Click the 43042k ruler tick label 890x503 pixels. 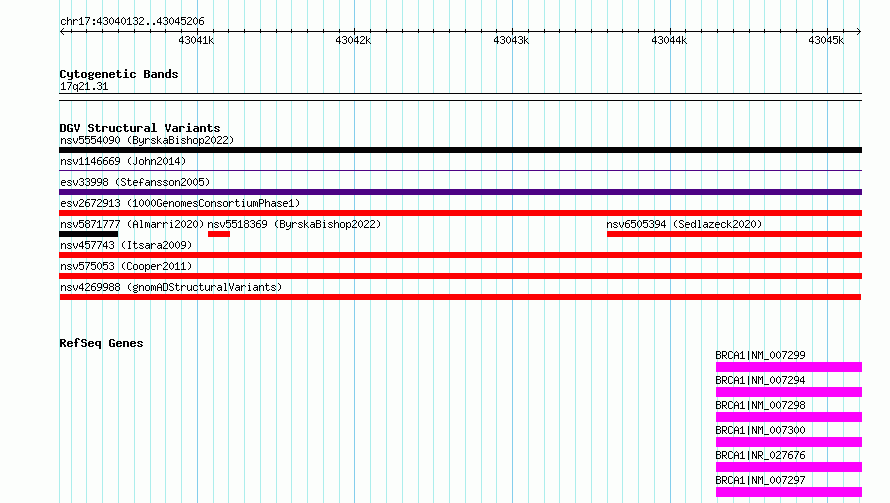(x=353, y=40)
